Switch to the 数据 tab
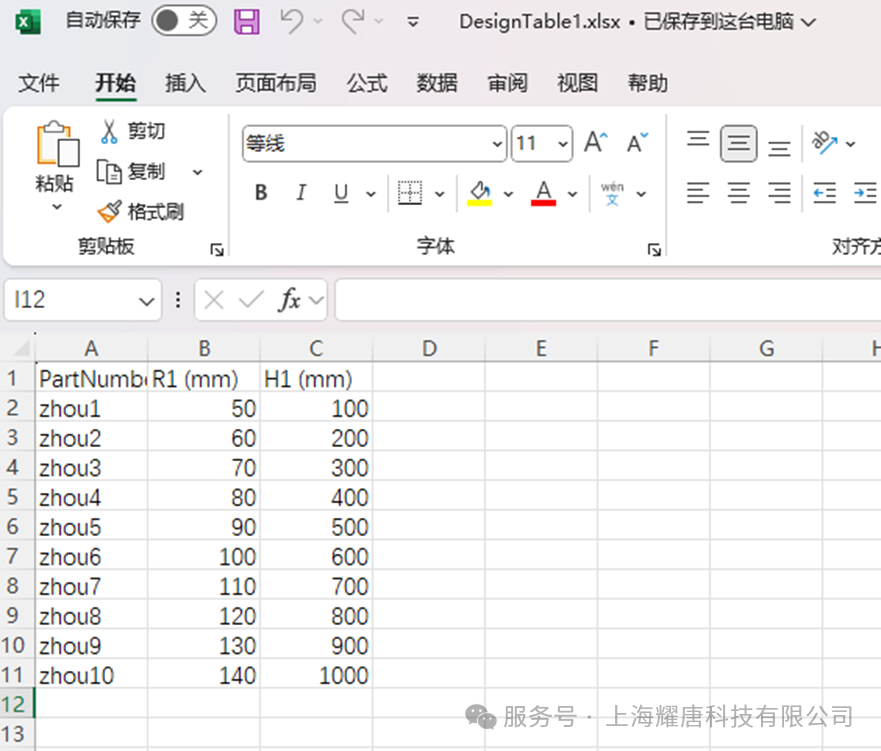 pyautogui.click(x=437, y=83)
